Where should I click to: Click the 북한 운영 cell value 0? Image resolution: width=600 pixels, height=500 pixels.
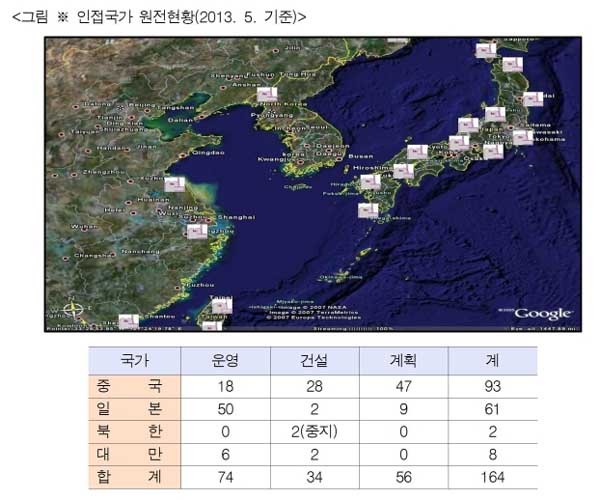point(225,432)
